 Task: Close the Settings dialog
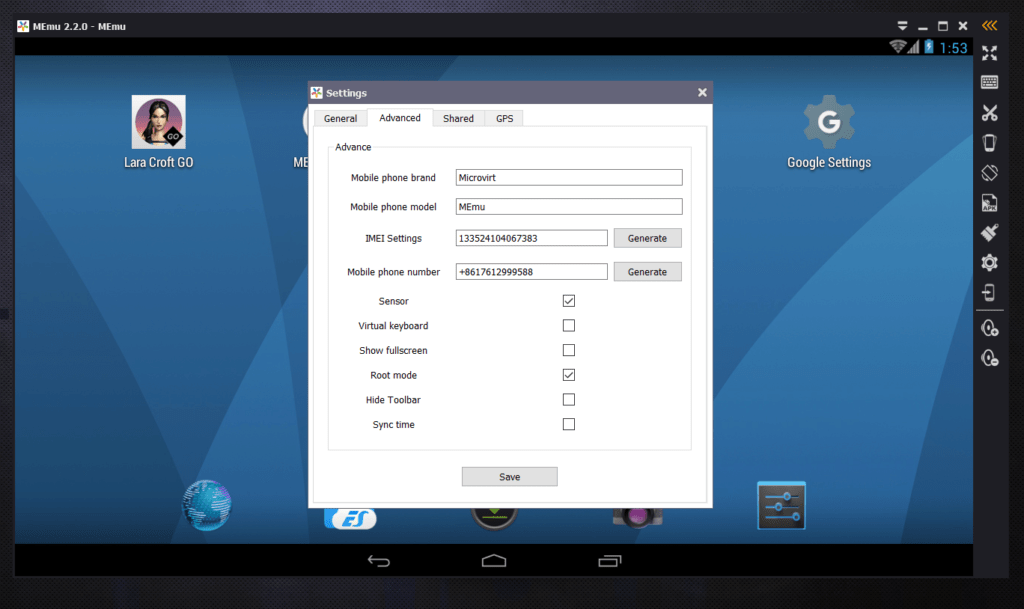(x=702, y=93)
